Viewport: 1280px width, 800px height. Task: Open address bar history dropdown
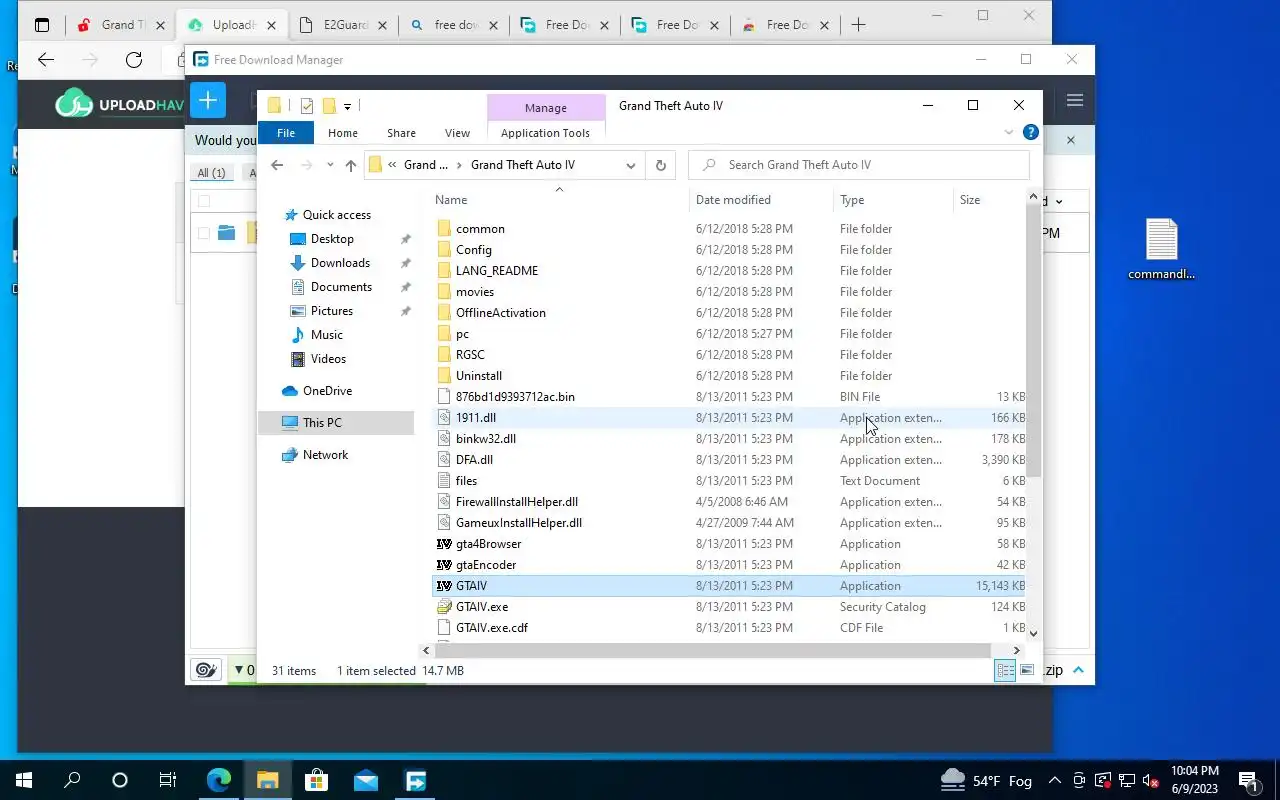tap(631, 165)
